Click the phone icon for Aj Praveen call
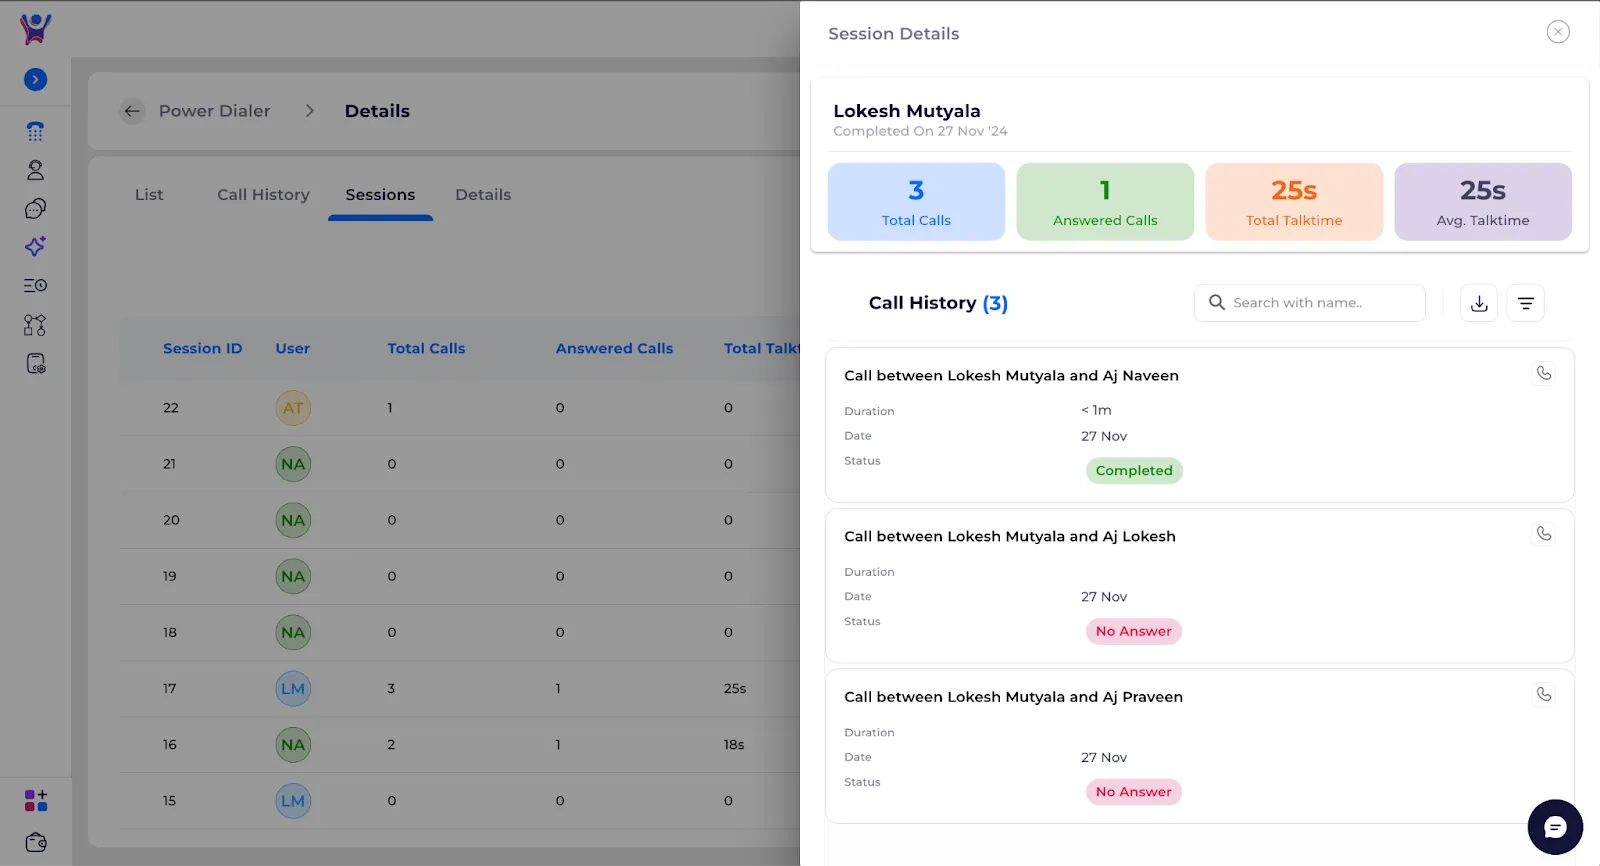1600x866 pixels. pyautogui.click(x=1544, y=694)
